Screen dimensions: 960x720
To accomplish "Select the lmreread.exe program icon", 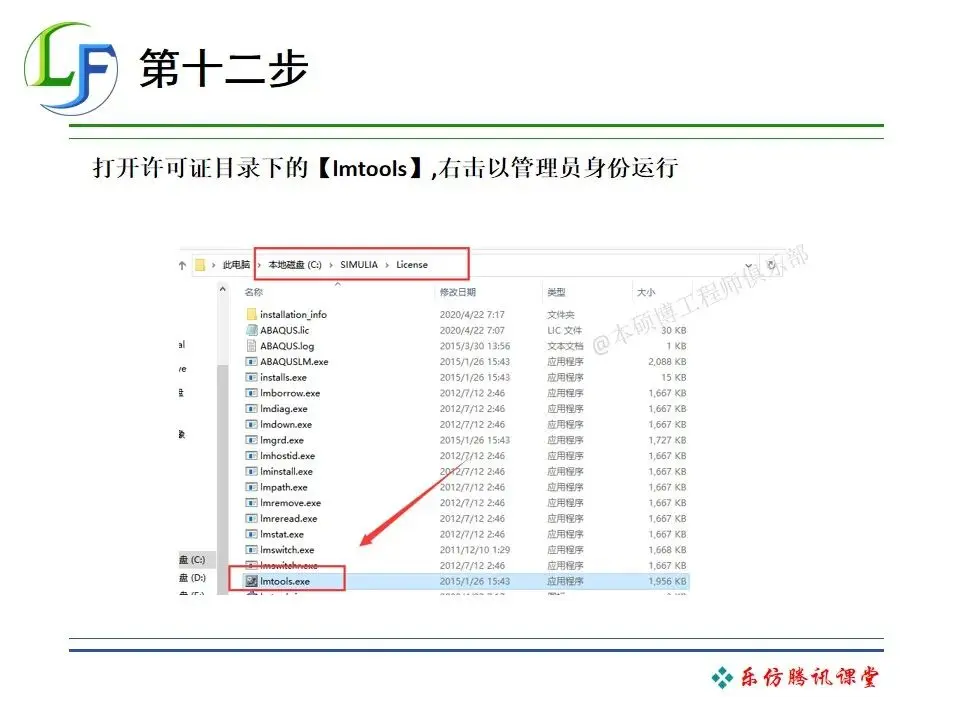I will [251, 519].
